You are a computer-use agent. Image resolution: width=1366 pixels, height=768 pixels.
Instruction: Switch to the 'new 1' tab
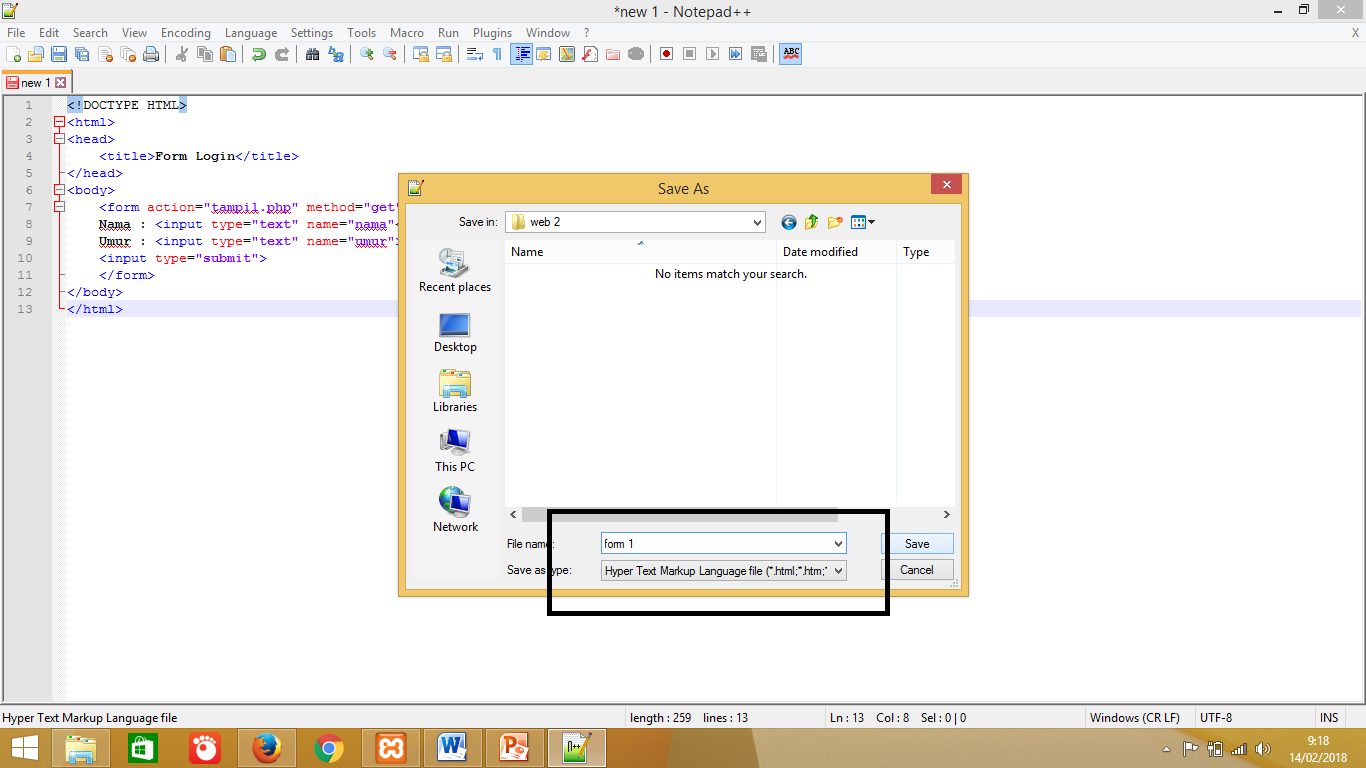pos(35,82)
